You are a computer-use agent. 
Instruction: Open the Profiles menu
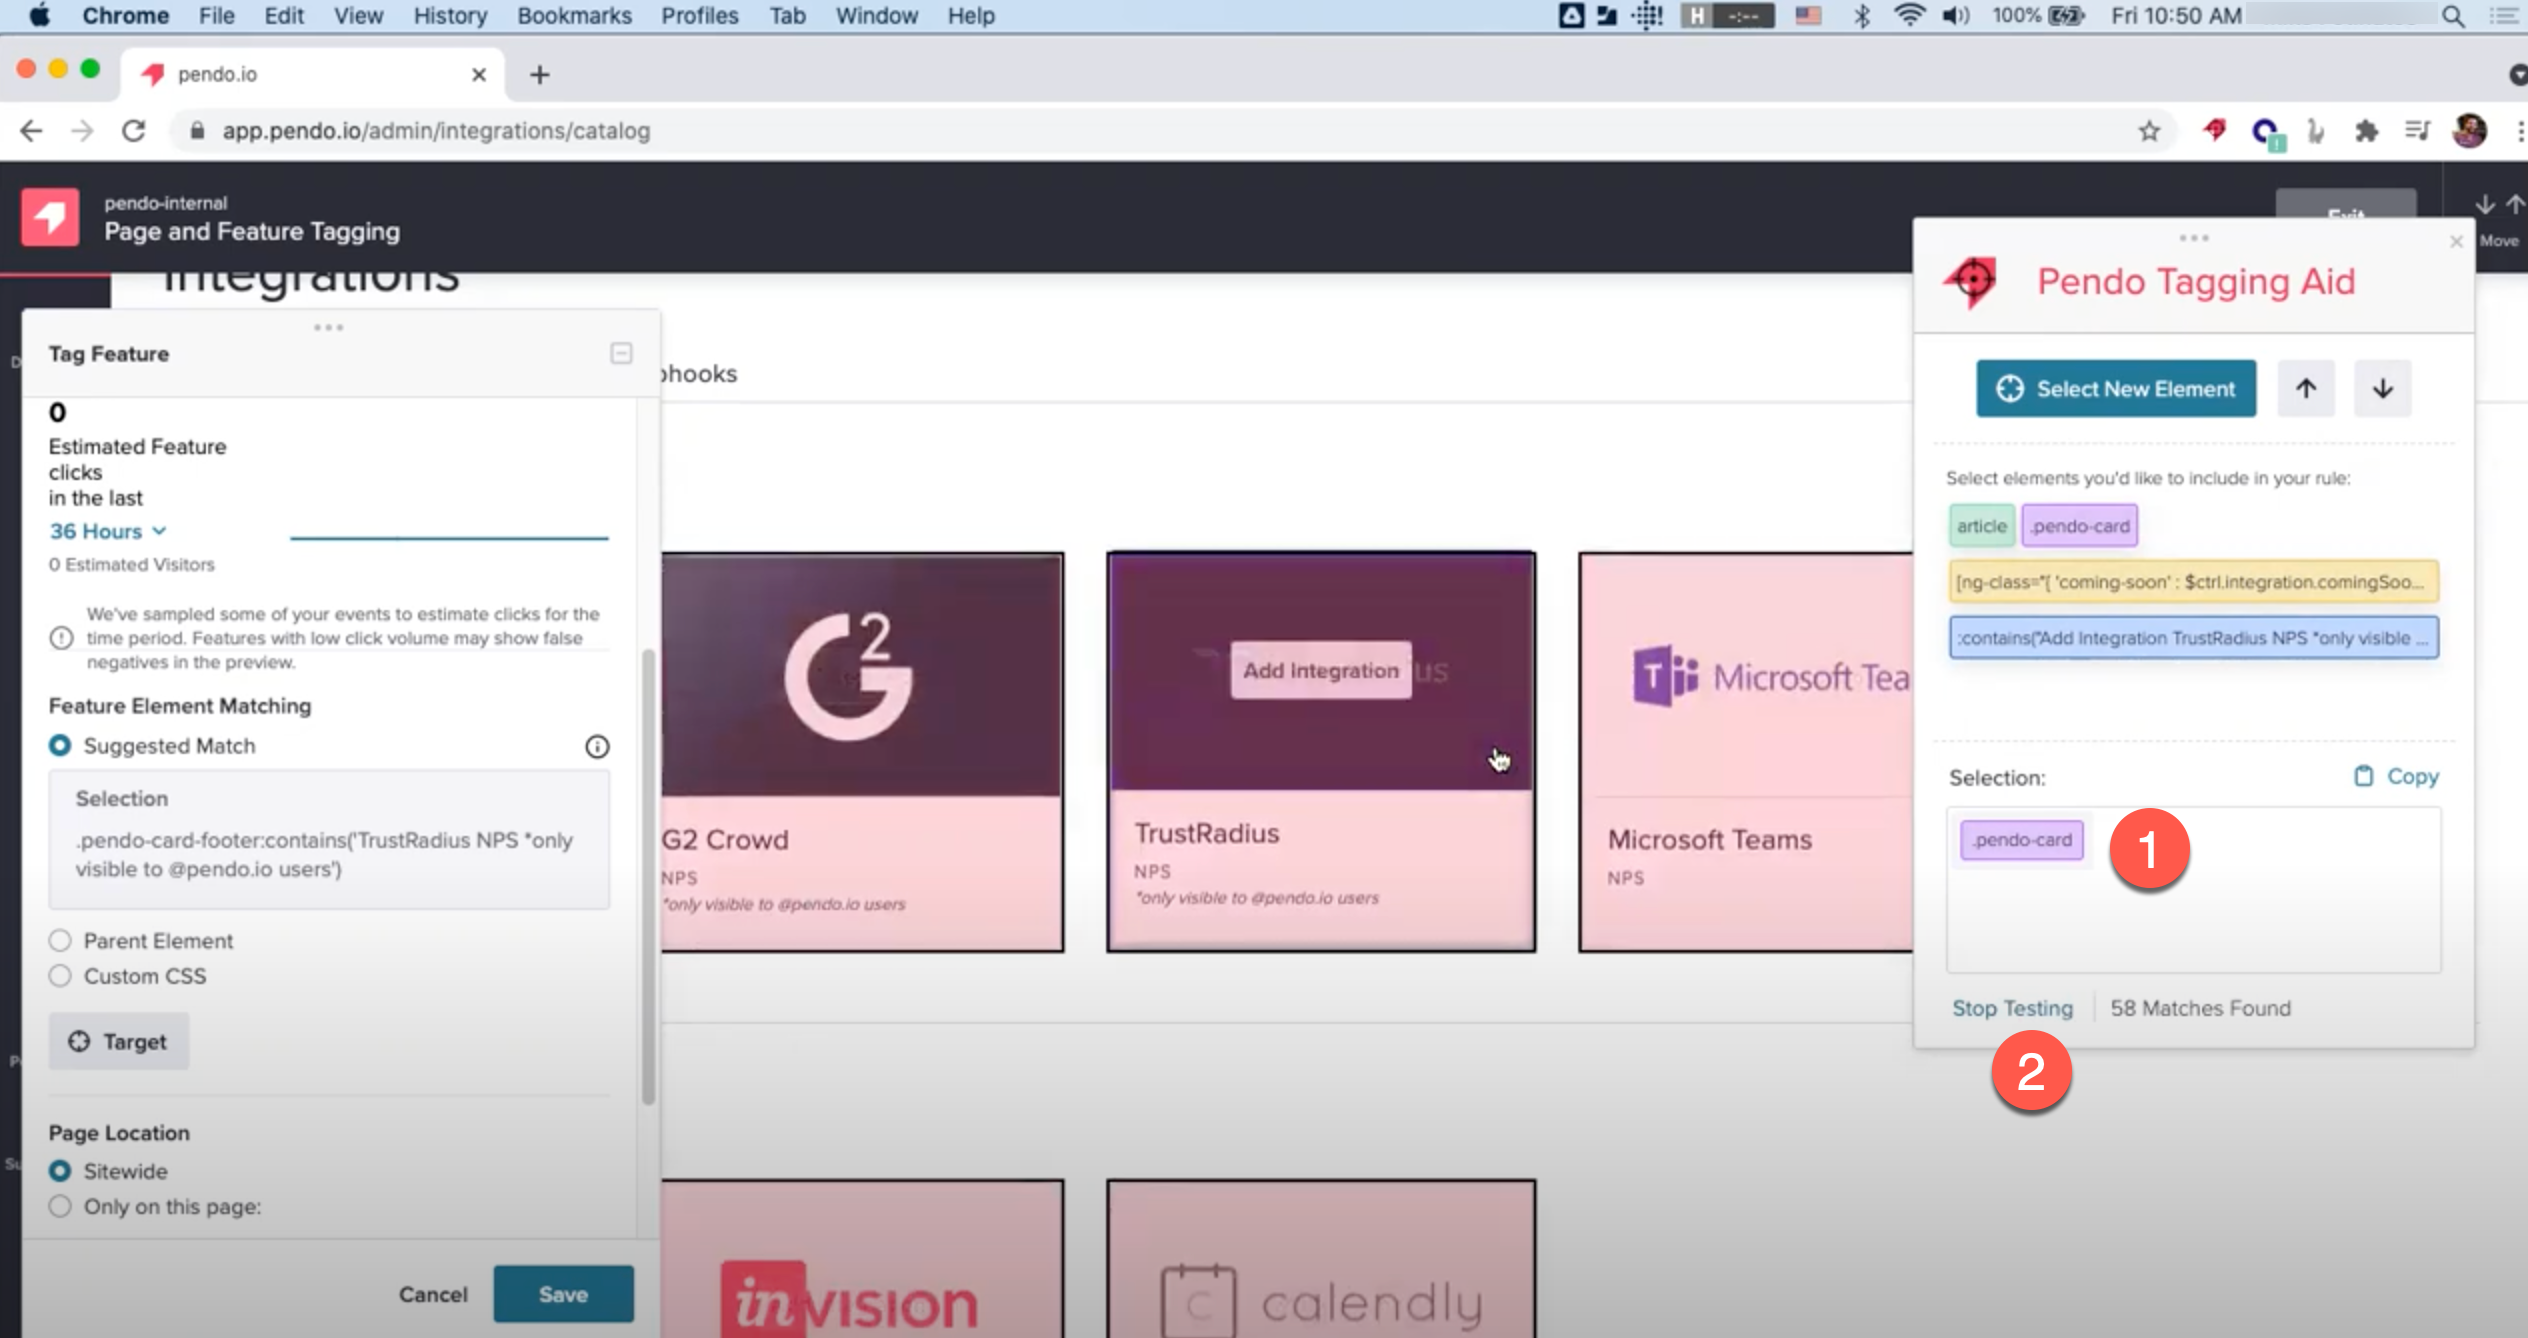pos(699,16)
